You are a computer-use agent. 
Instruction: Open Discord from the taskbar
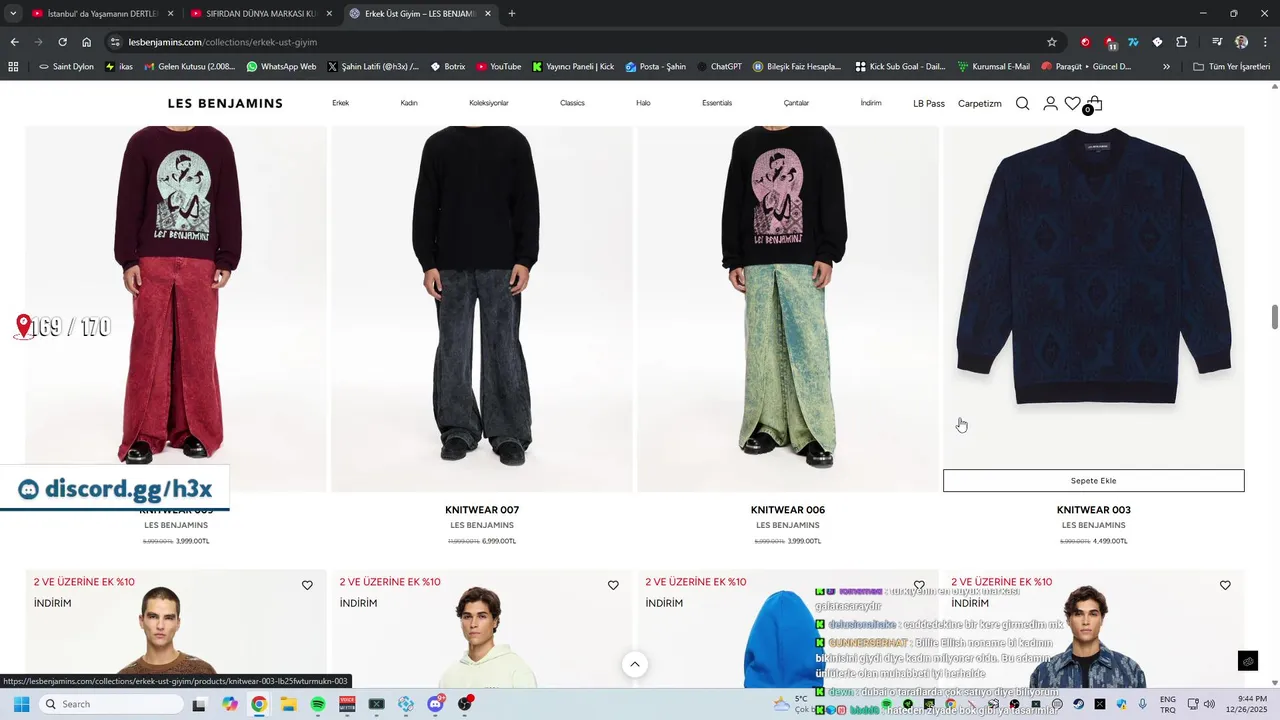click(x=436, y=704)
